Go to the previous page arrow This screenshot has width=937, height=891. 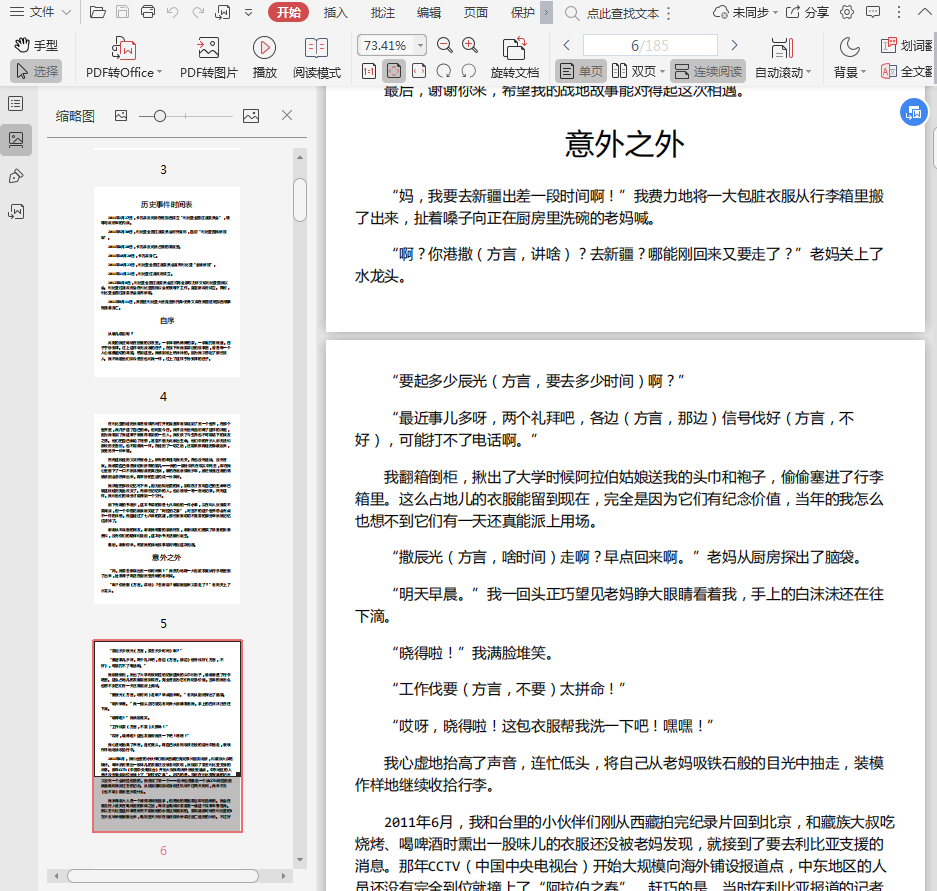click(567, 45)
